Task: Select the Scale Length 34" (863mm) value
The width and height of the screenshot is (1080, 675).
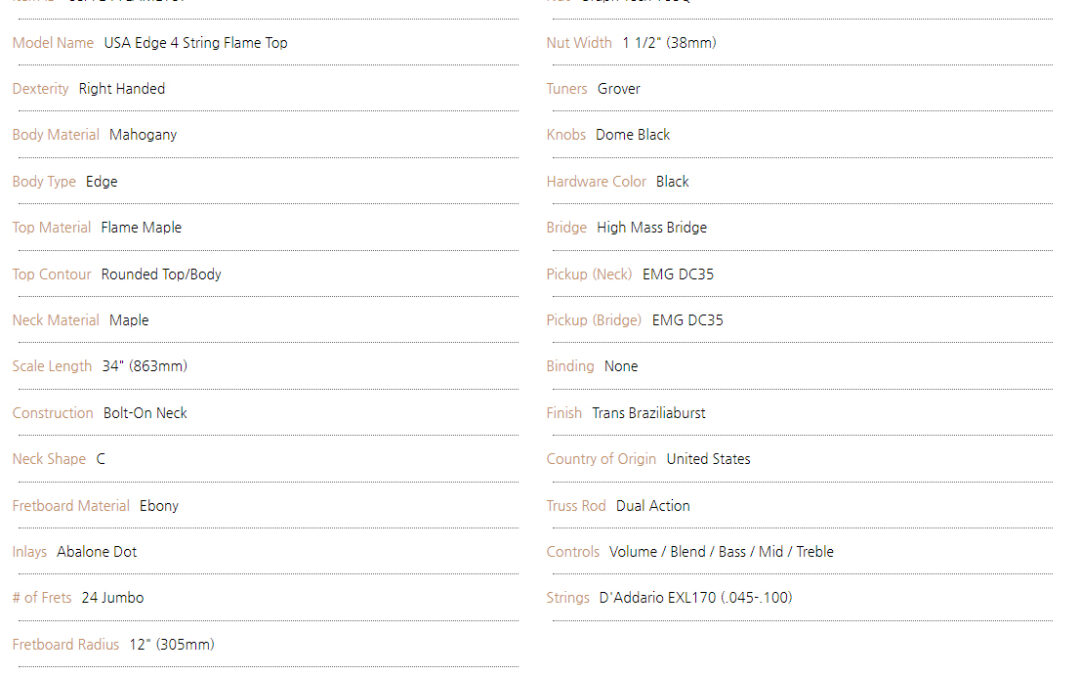Action: pos(145,366)
